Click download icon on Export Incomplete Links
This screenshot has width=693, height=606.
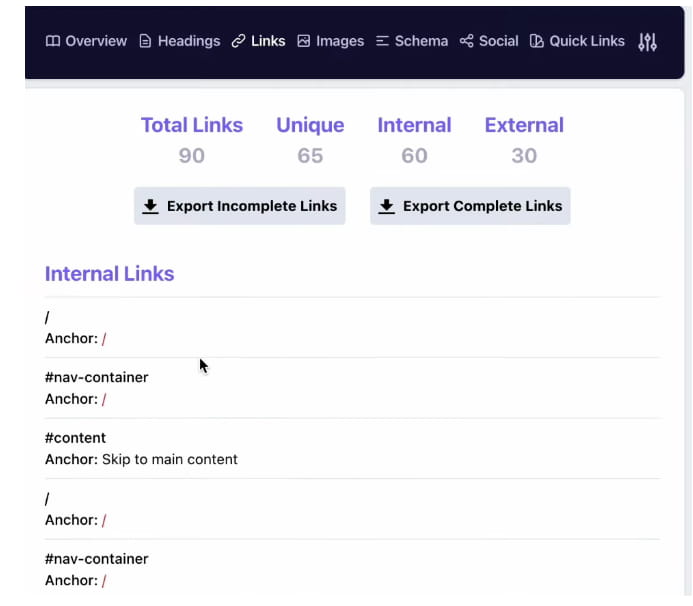[x=151, y=206]
